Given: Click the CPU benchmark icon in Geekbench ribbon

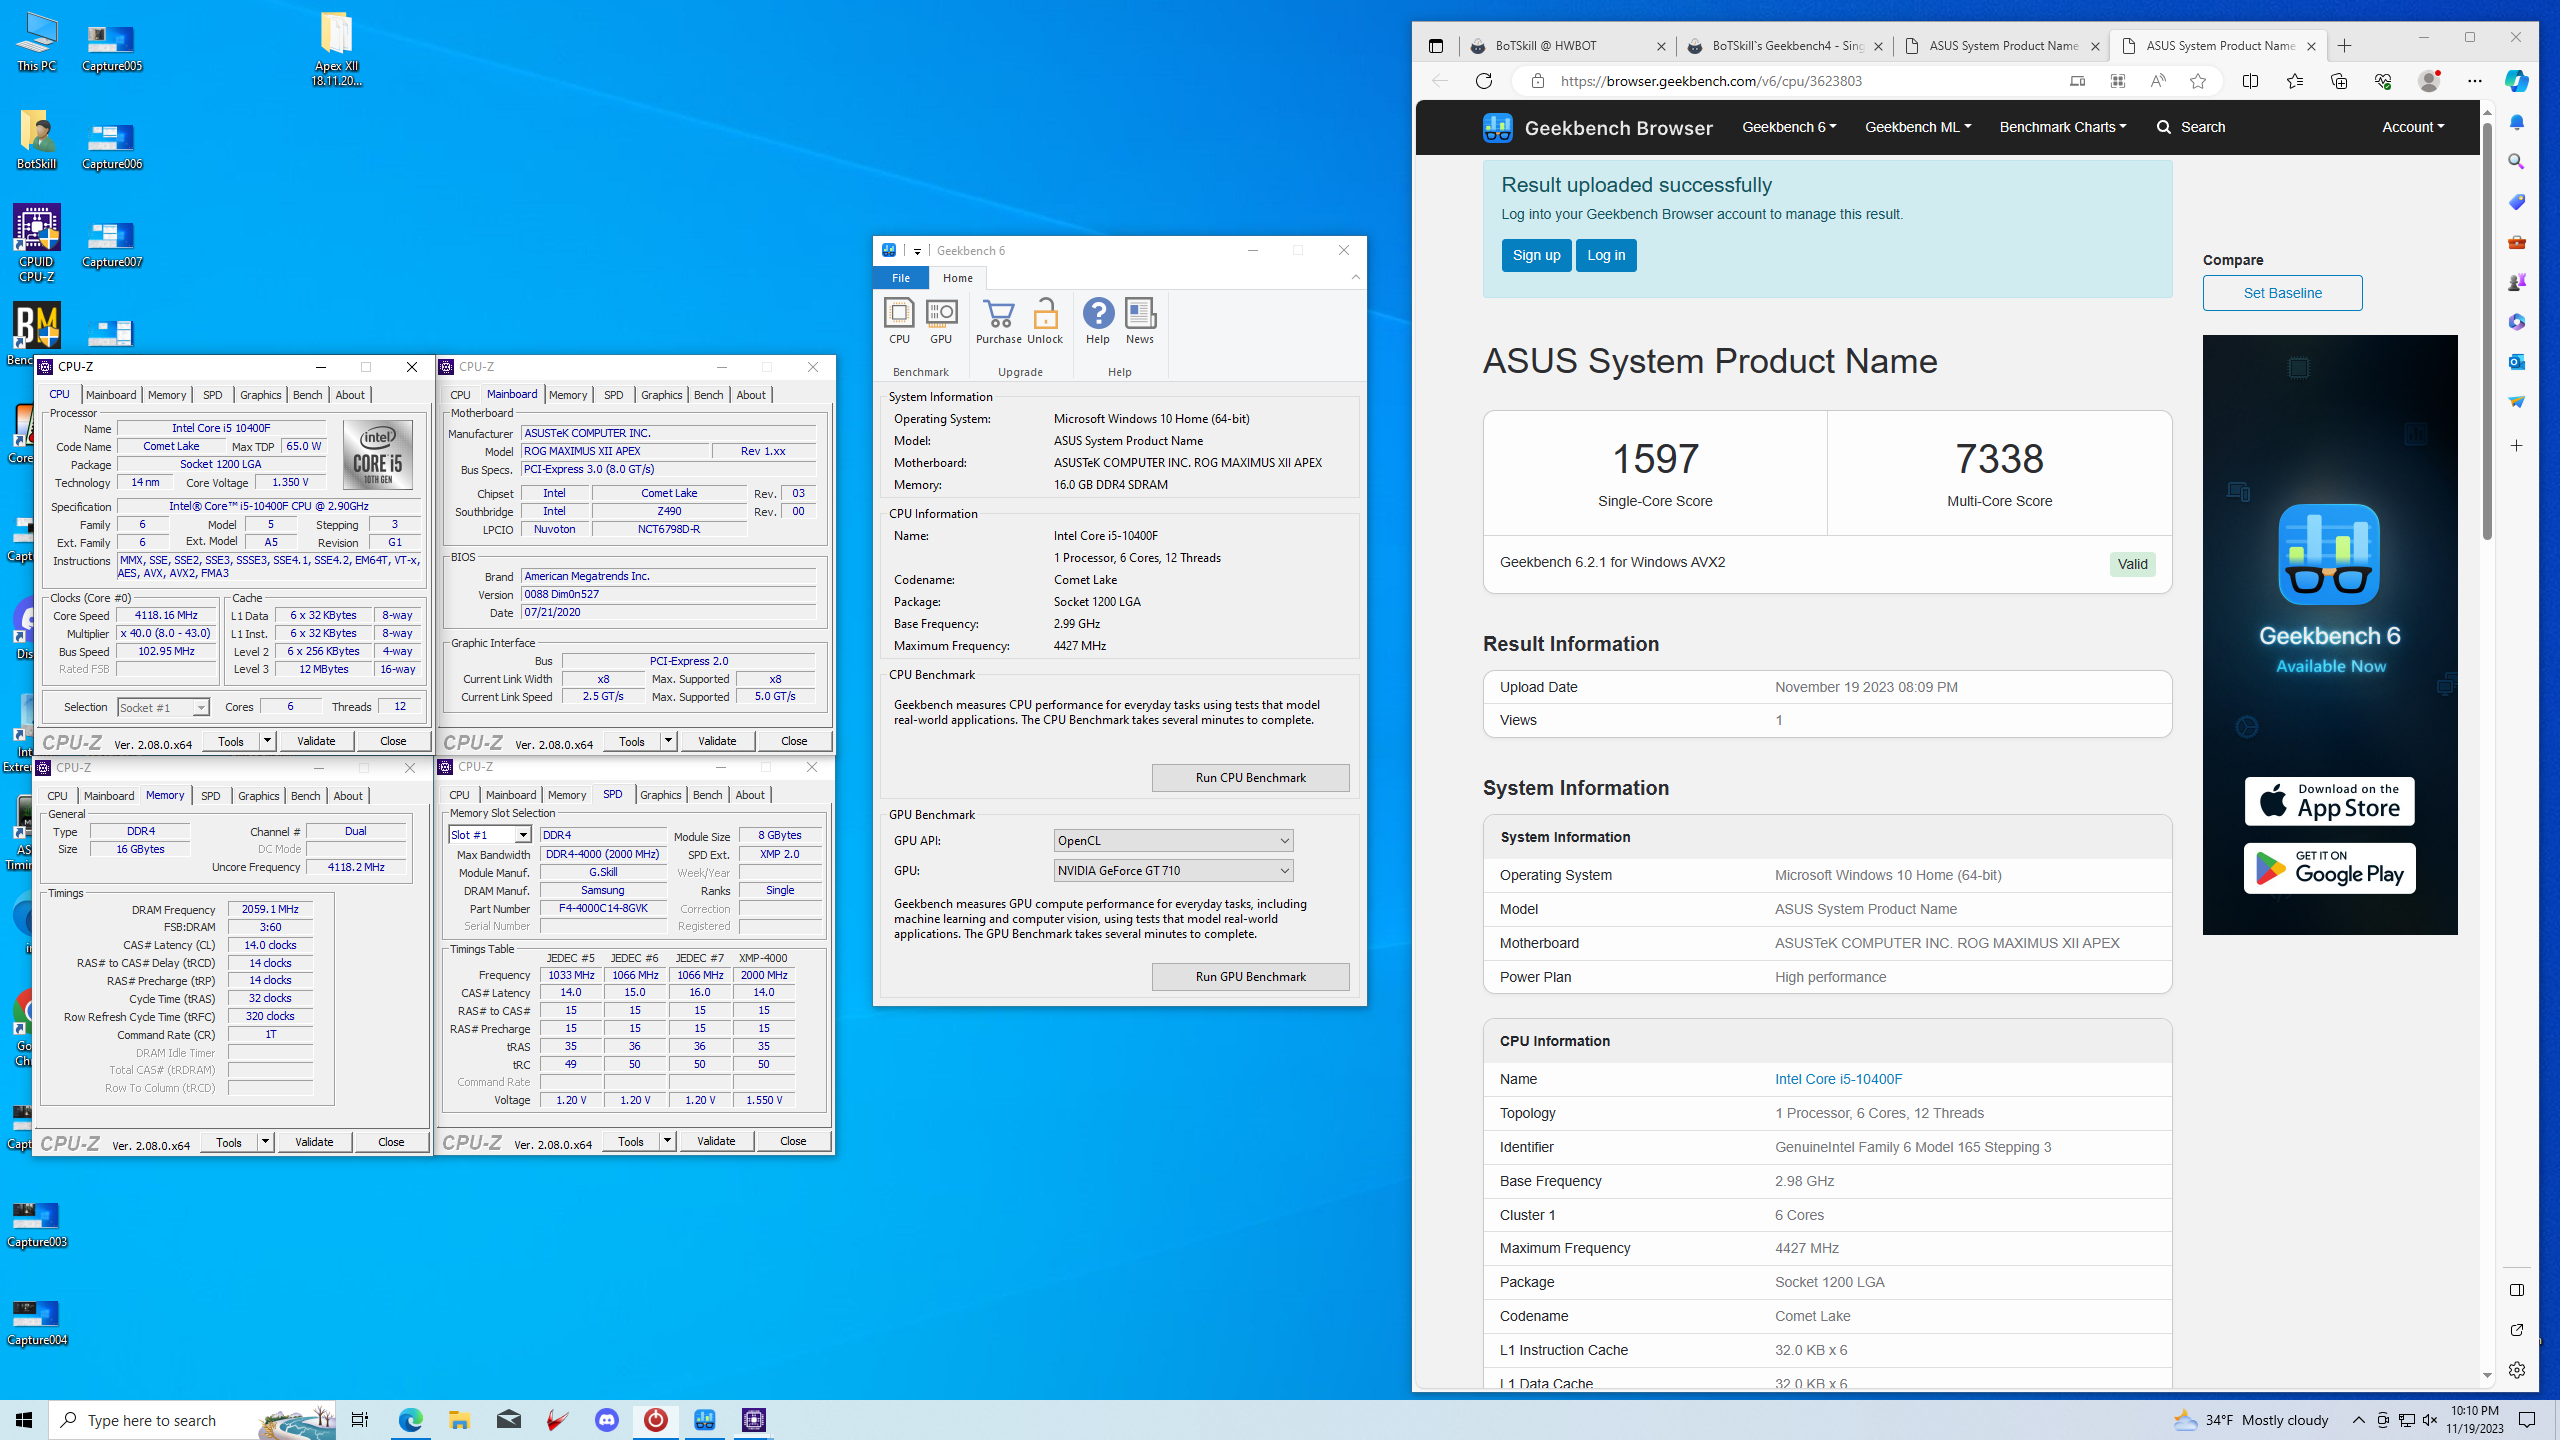Looking at the screenshot, I should click(899, 321).
